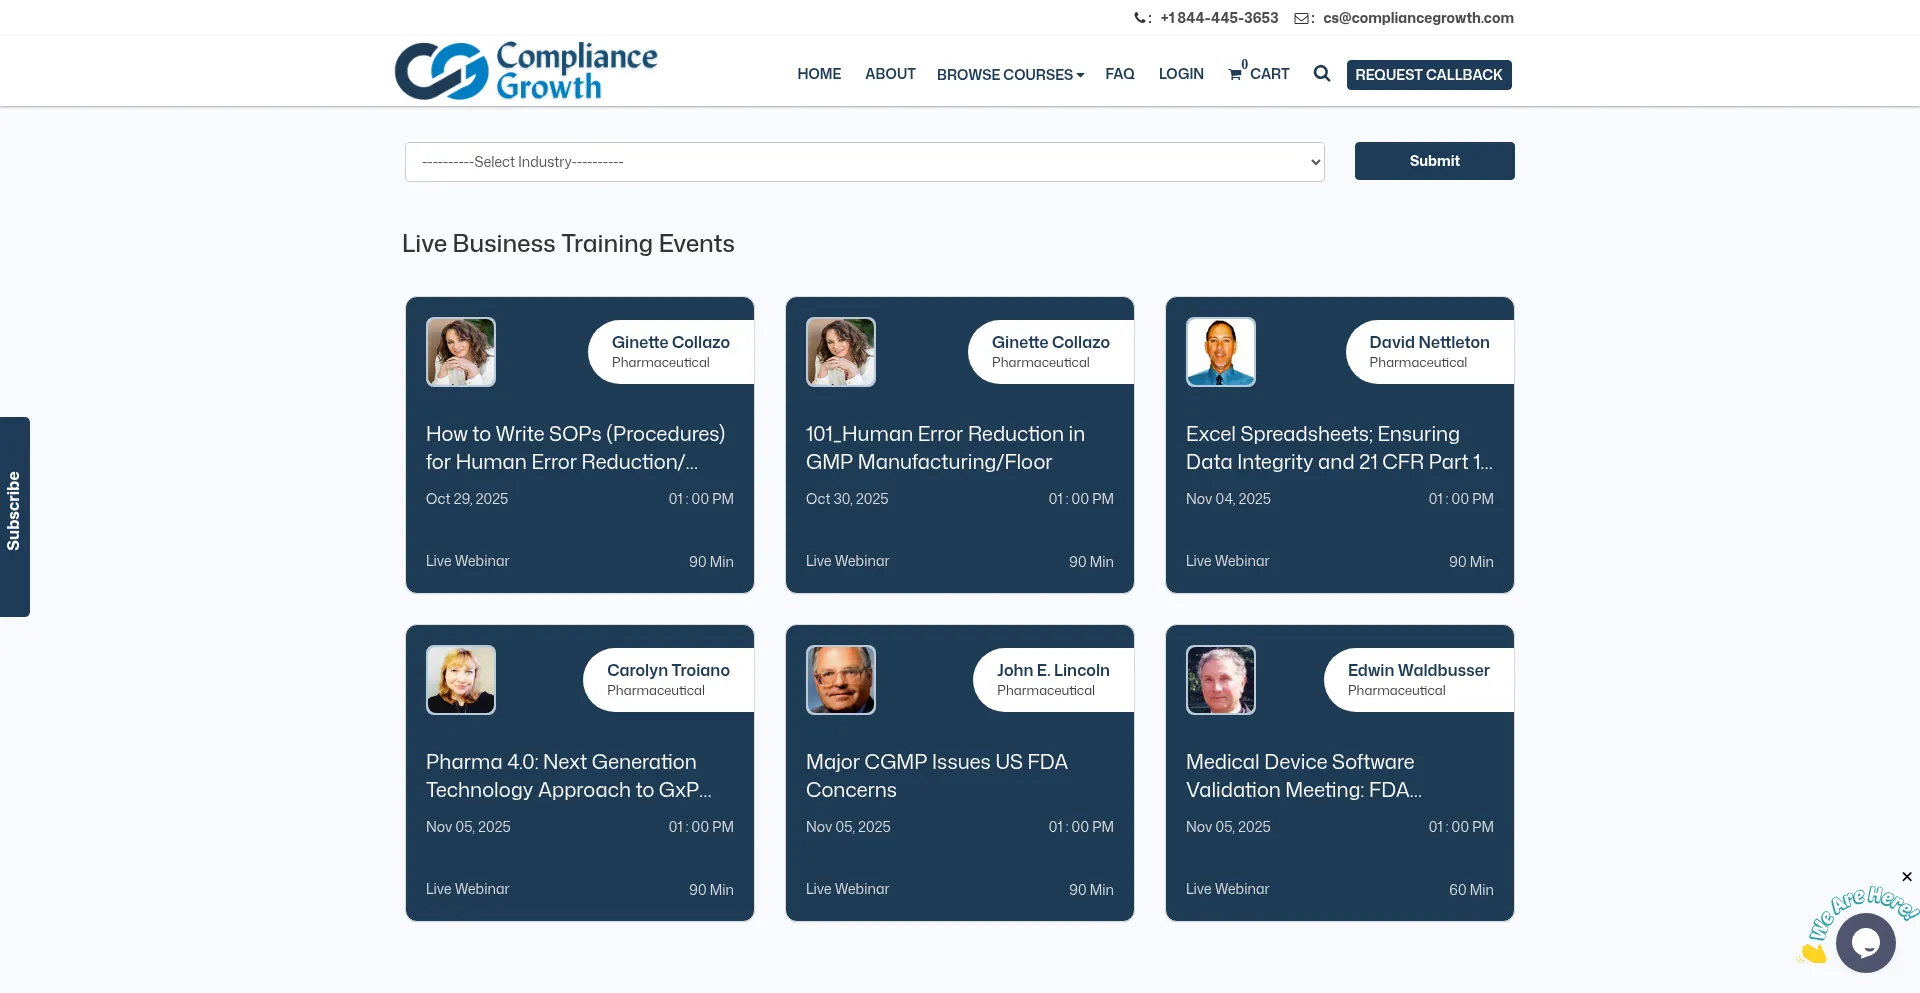Screen dimensions: 1920x993
Task: Open the Subscribe side tab
Action: (14, 516)
